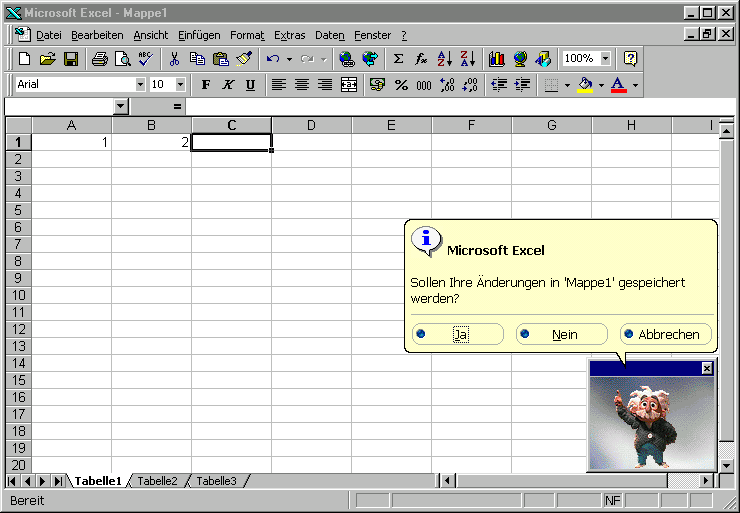Image resolution: width=740 pixels, height=513 pixels.
Task: Choose Abbrechen in assistant balloon
Action: [x=665, y=334]
